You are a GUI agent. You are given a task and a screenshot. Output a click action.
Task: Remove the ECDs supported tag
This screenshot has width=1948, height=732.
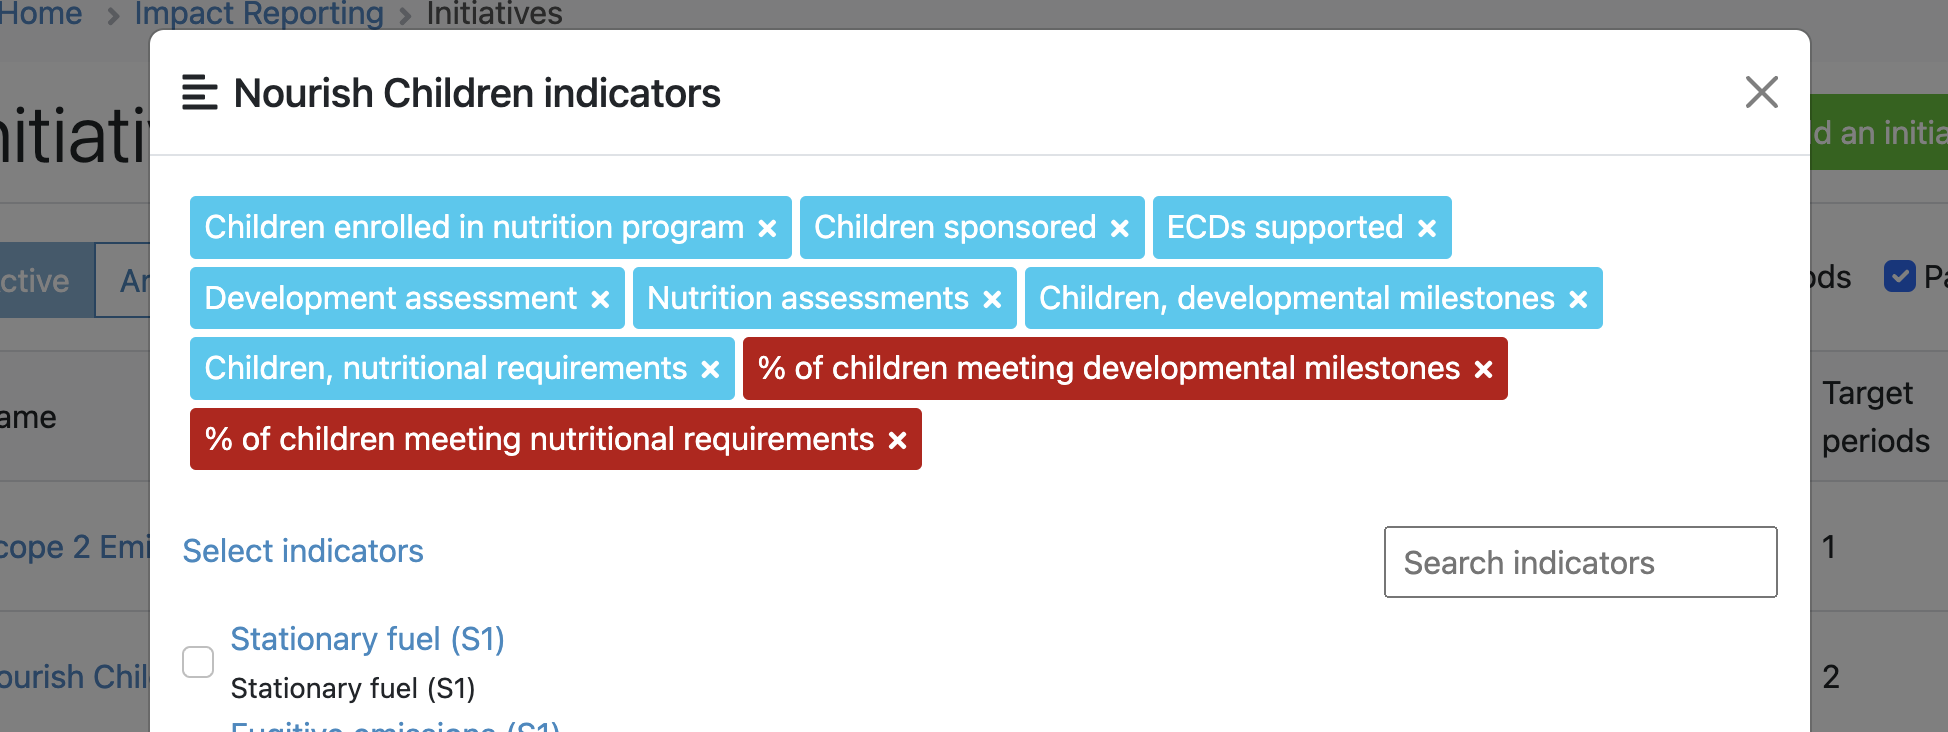[x=1427, y=229]
